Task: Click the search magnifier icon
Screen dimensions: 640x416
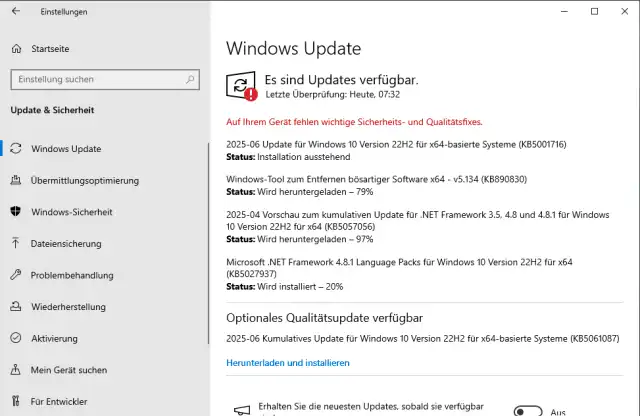Action: [190, 79]
